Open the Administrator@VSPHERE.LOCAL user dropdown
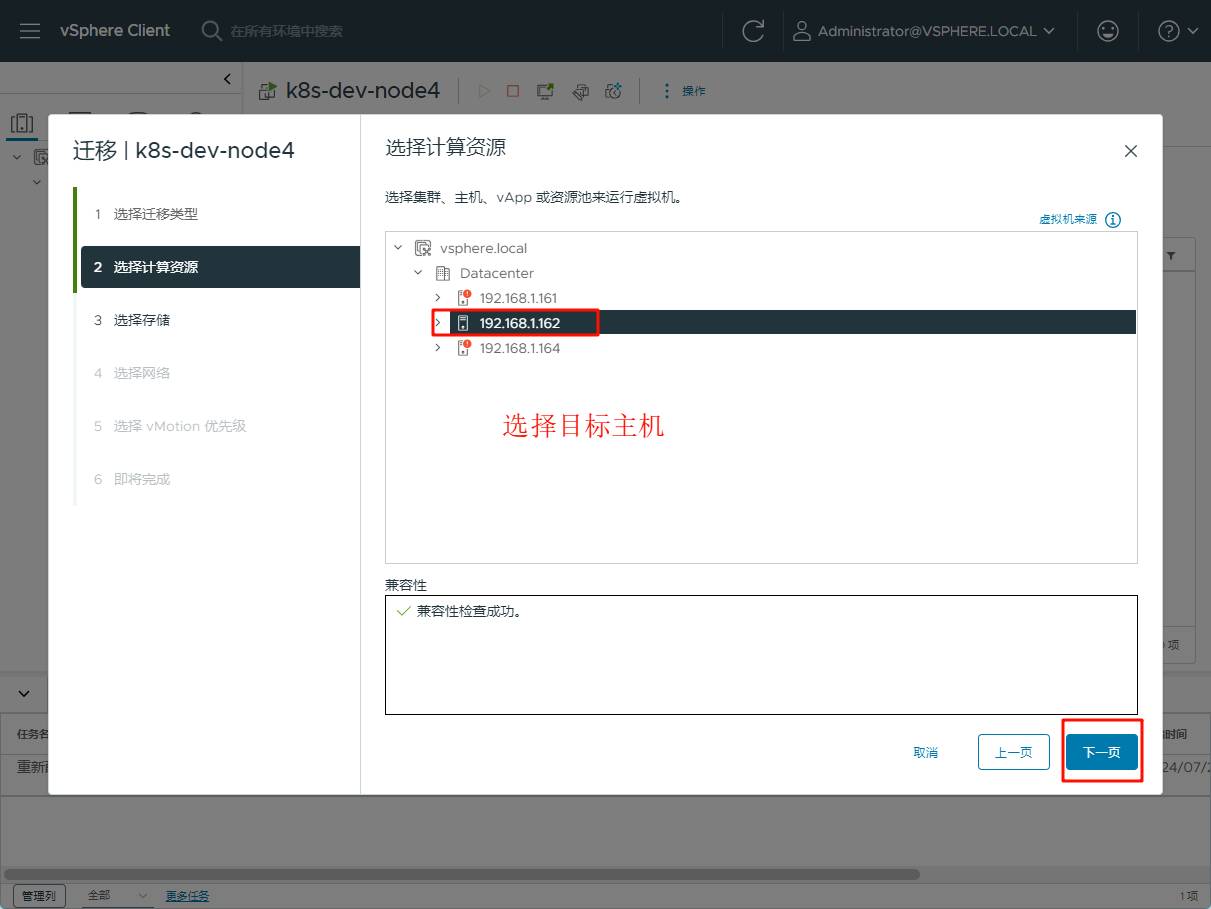Screen dimensions: 1211x909 pos(924,31)
